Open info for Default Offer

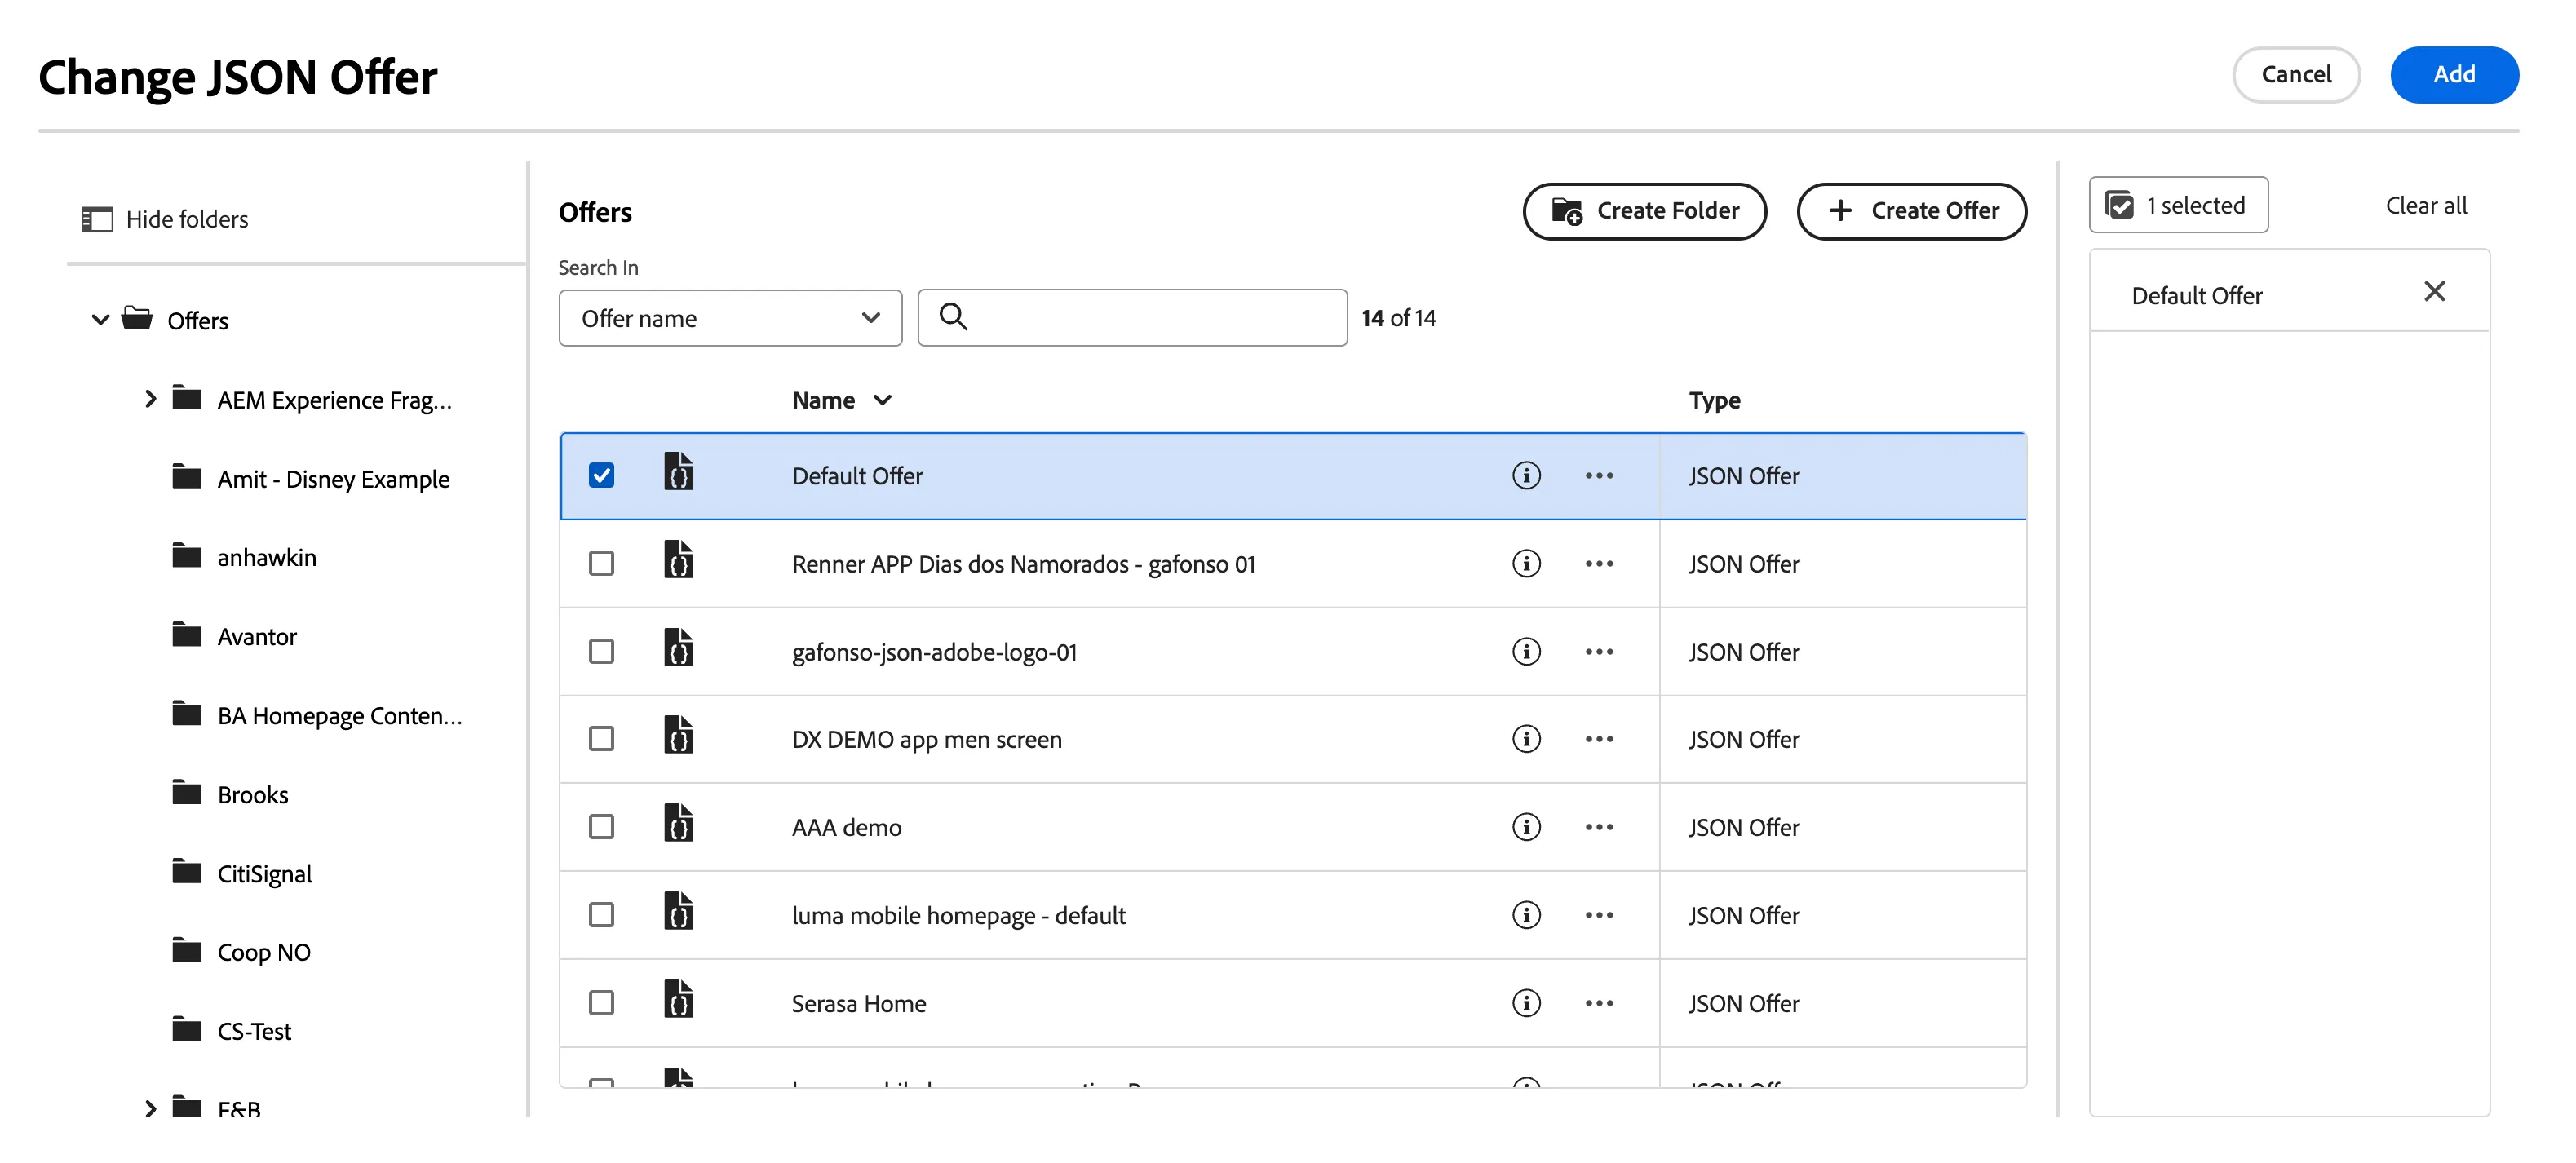1526,475
